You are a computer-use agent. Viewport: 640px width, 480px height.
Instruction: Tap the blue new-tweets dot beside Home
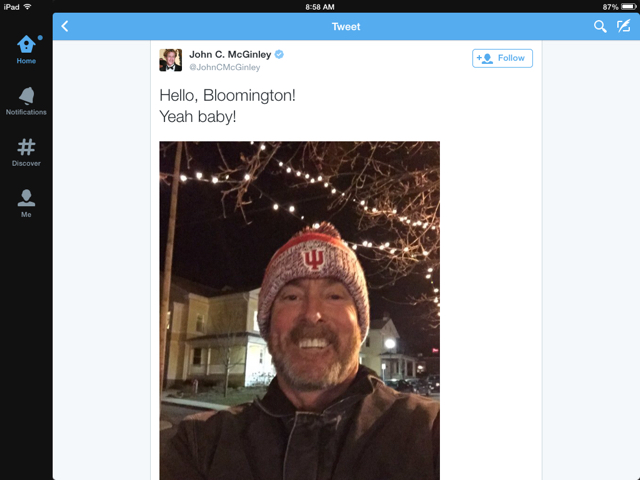(x=40, y=38)
